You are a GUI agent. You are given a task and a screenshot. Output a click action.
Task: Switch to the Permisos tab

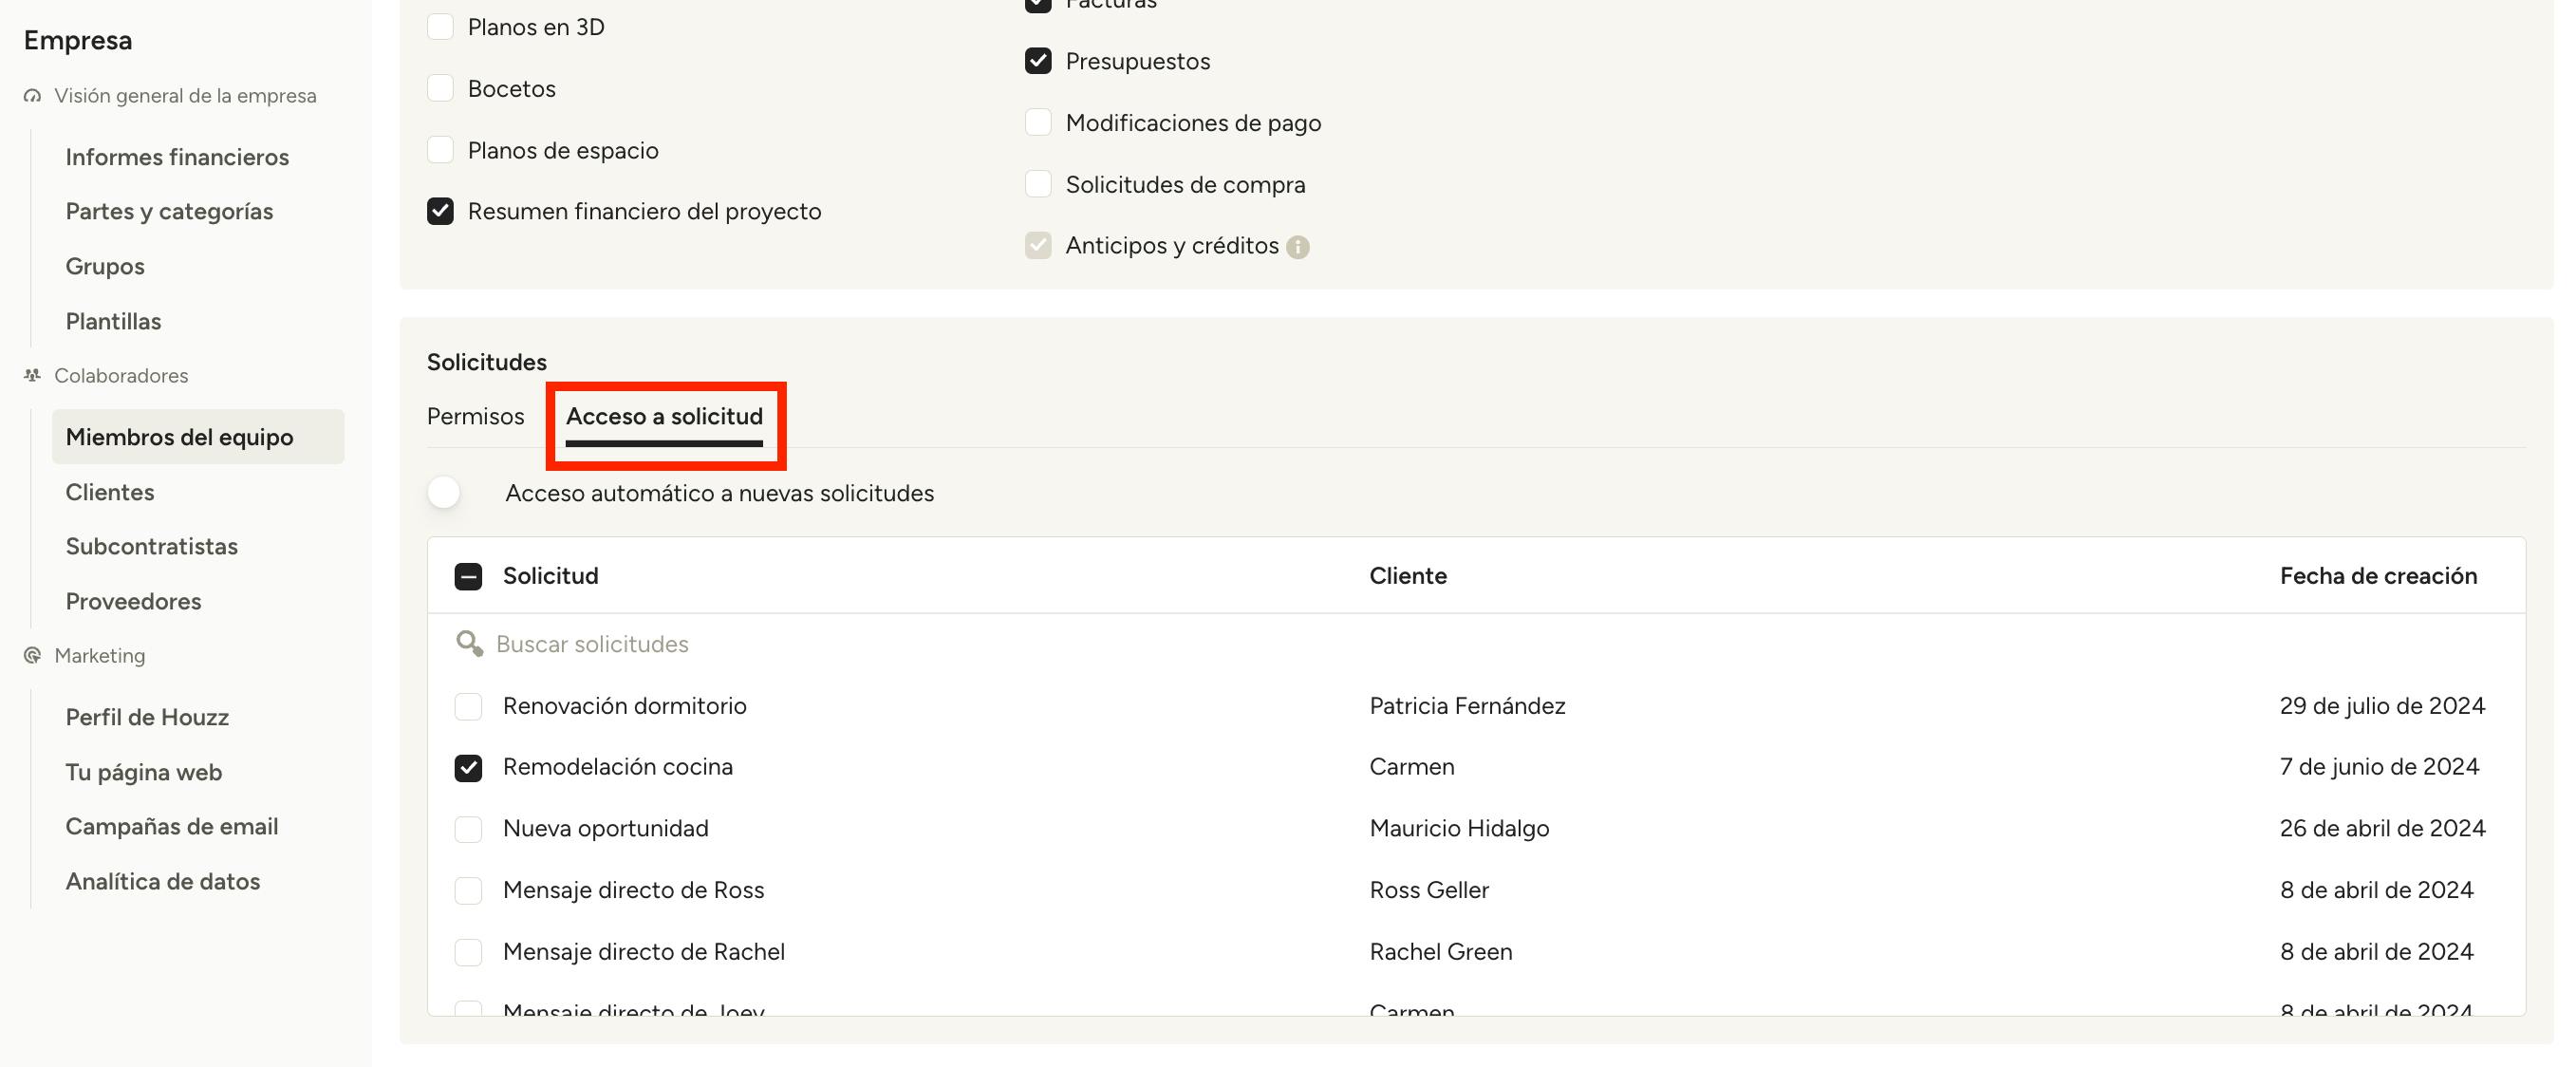[x=475, y=416]
